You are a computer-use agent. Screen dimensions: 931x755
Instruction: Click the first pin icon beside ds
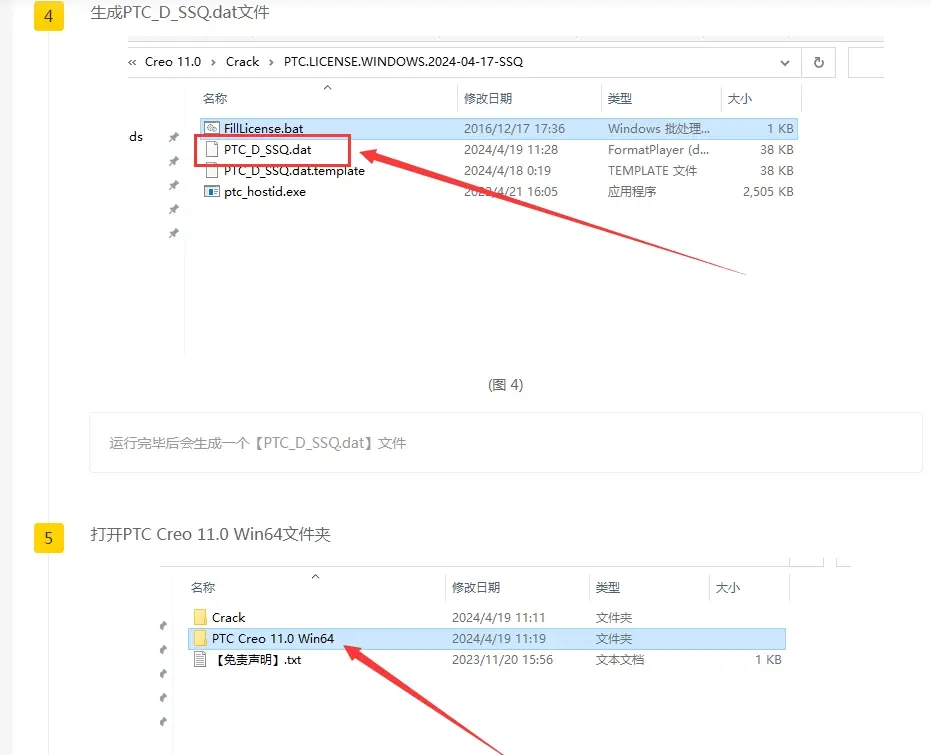(x=173, y=137)
